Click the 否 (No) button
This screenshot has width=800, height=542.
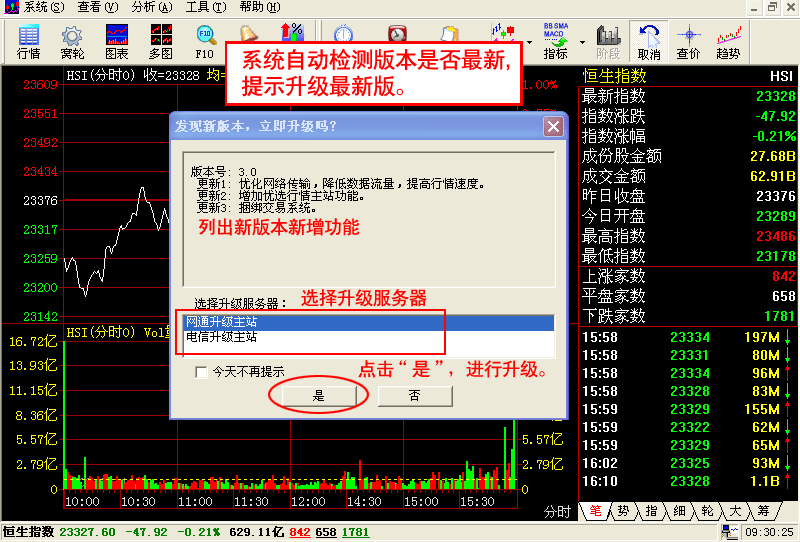414,396
